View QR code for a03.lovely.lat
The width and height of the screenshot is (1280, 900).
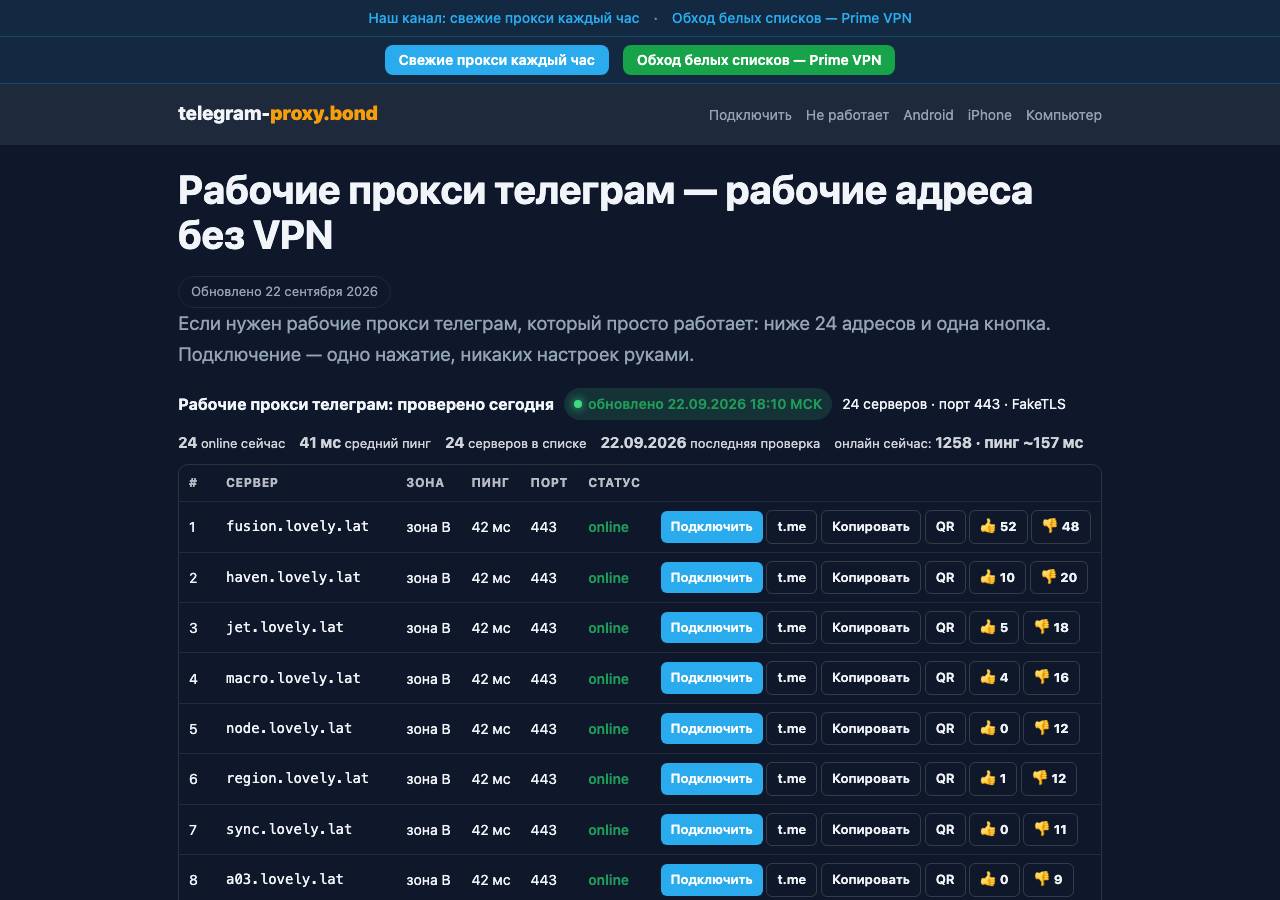(945, 880)
